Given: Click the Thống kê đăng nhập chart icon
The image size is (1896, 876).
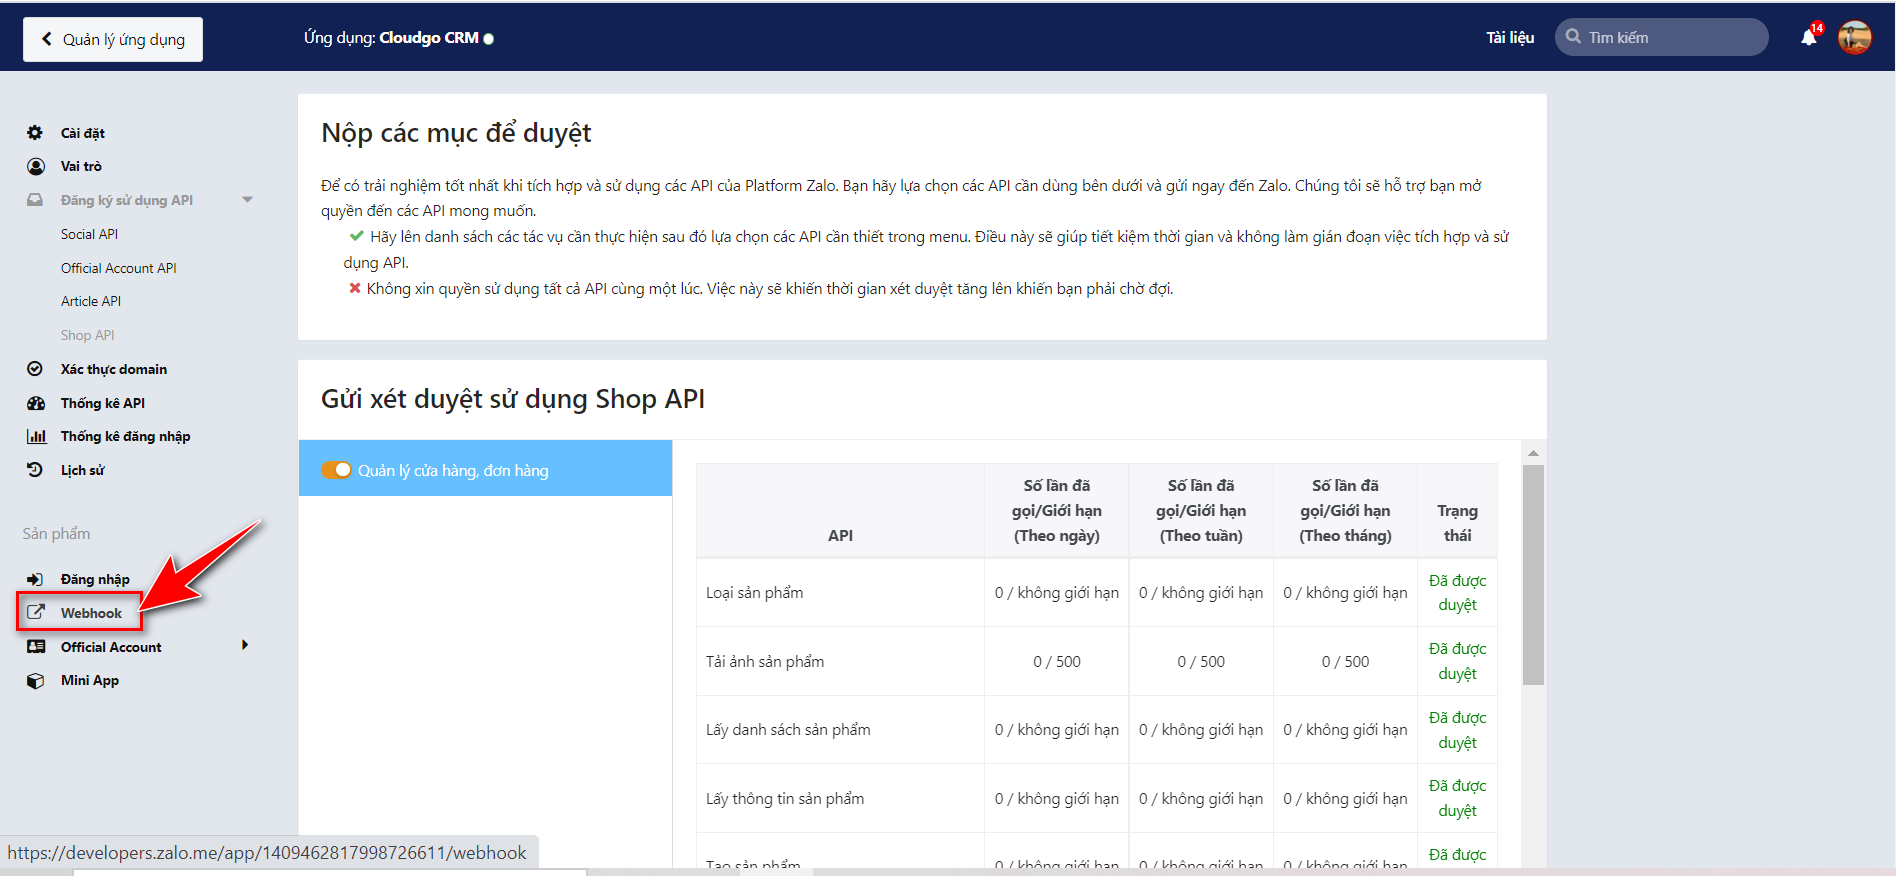Looking at the screenshot, I should 36,436.
